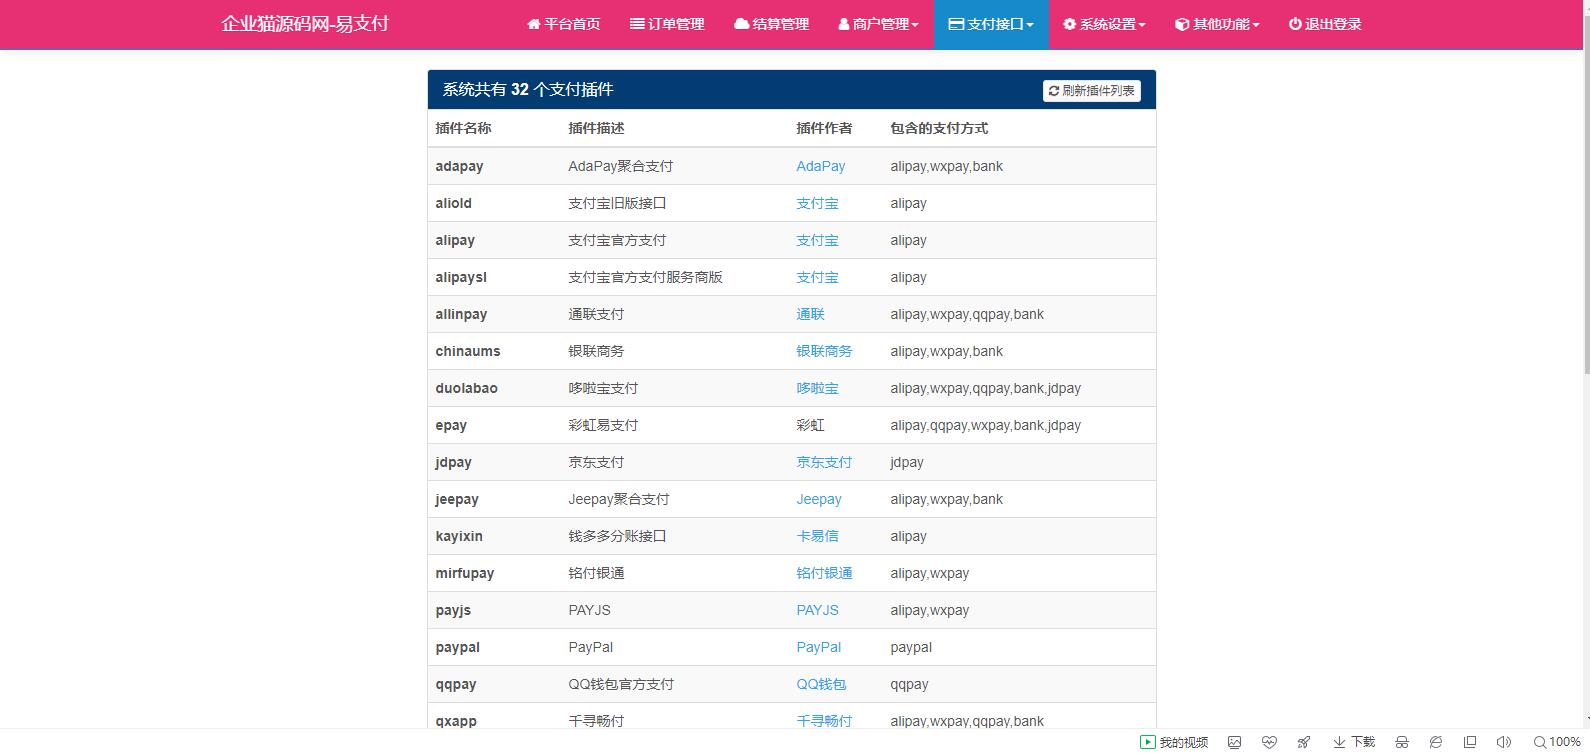Image resolution: width=1590 pixels, height=753 pixels.
Task: Select the epay plugin name
Action: tap(451, 425)
